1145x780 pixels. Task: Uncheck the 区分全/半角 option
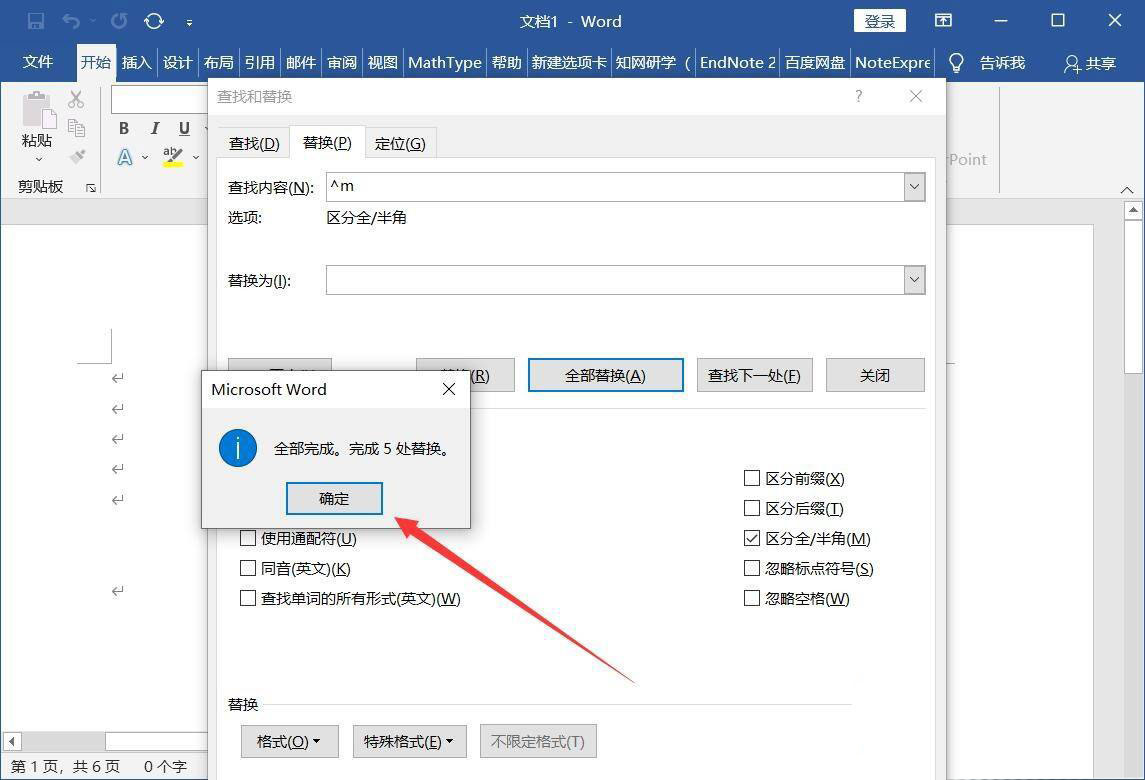pyautogui.click(x=751, y=538)
